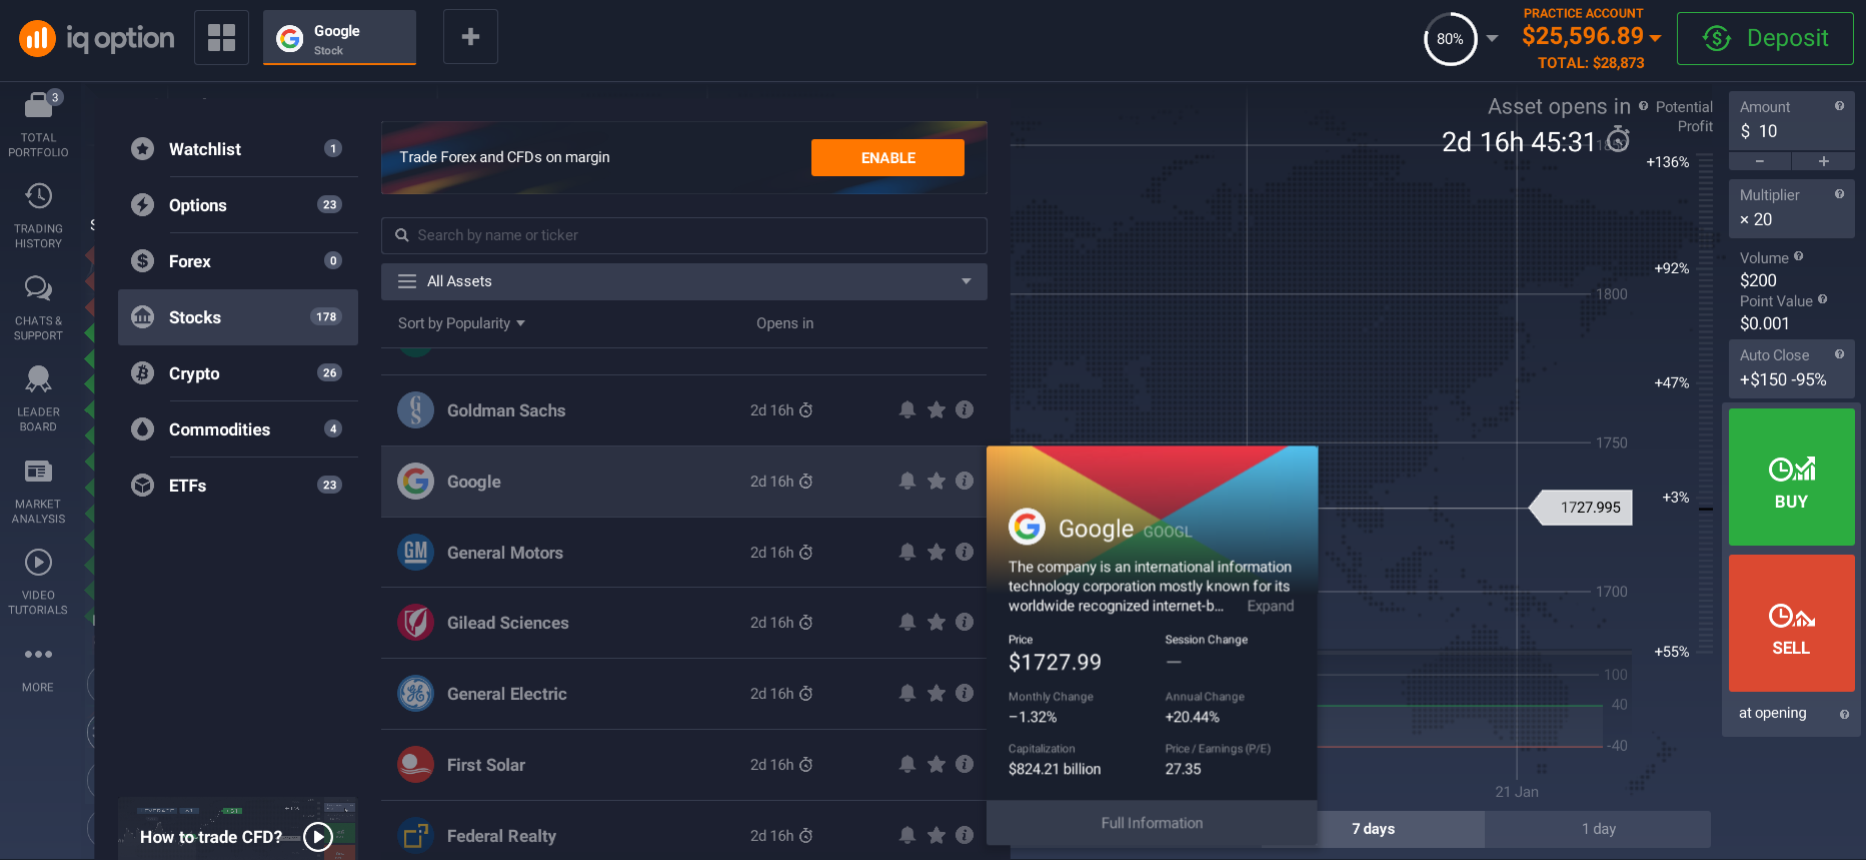Show help for Auto Close
The width and height of the screenshot is (1866, 860).
1839,354
